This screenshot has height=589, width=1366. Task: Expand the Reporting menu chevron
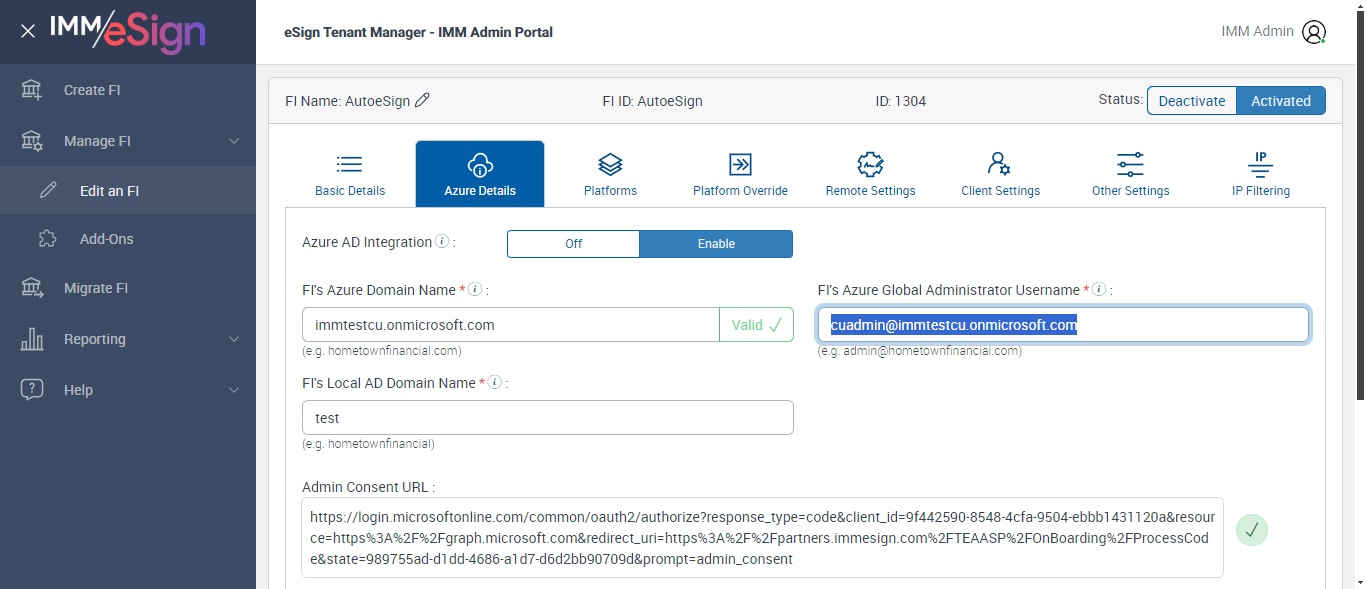(234, 339)
